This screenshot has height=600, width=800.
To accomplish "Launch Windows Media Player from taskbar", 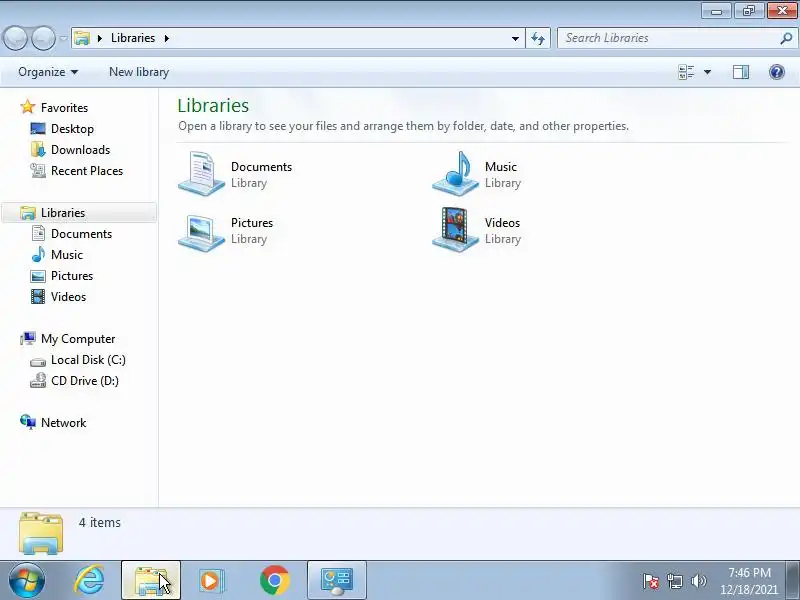I will [x=210, y=580].
